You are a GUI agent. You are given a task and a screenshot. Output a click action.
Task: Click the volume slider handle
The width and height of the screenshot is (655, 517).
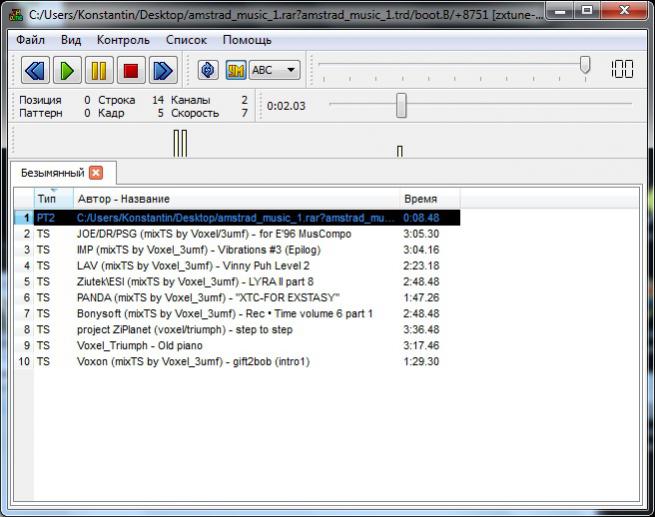(x=585, y=65)
